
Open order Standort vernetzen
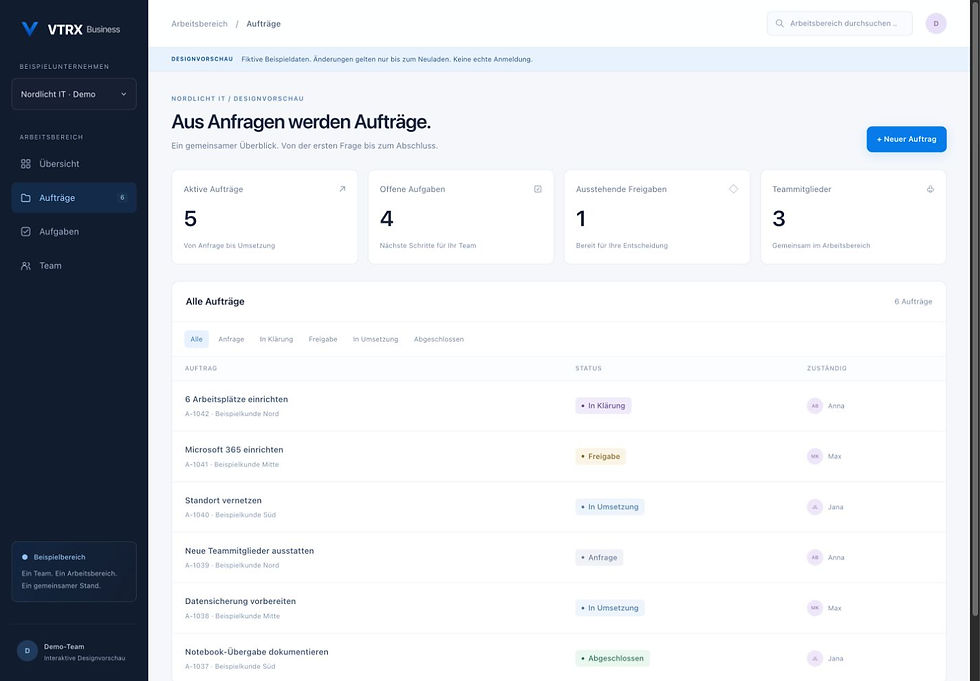coord(223,500)
